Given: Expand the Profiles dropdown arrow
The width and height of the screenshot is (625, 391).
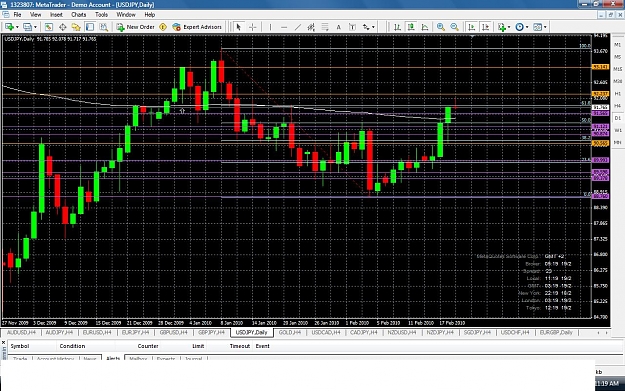Looking at the screenshot, I should point(35,27).
